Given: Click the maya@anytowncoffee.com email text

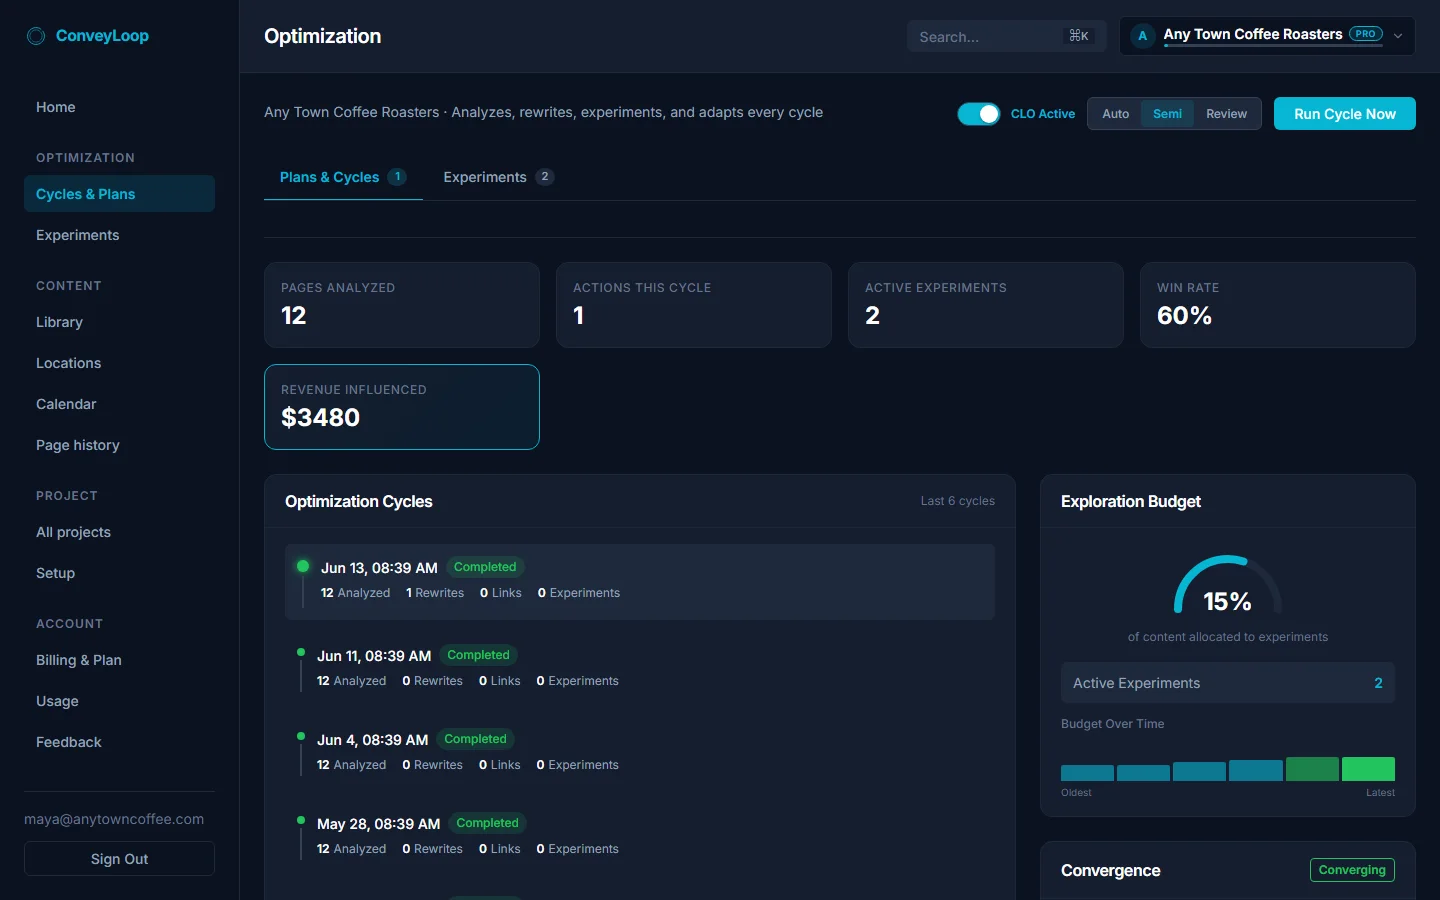Looking at the screenshot, I should tap(114, 819).
